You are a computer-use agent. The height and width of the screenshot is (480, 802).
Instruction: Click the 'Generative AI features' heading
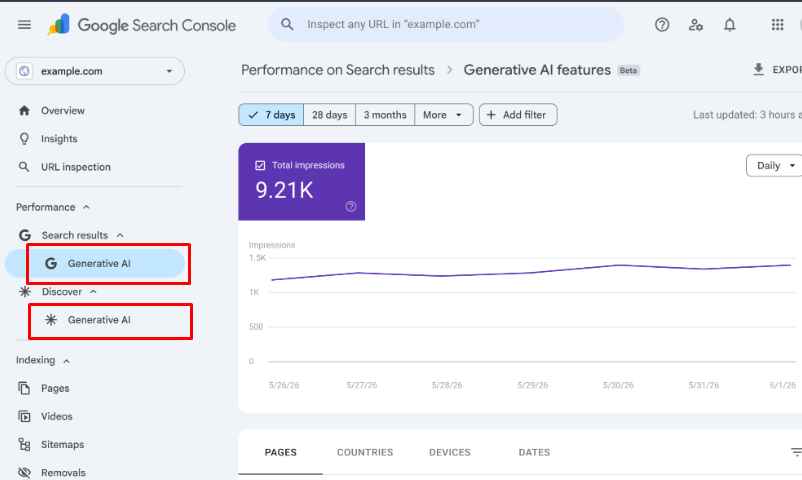point(537,70)
